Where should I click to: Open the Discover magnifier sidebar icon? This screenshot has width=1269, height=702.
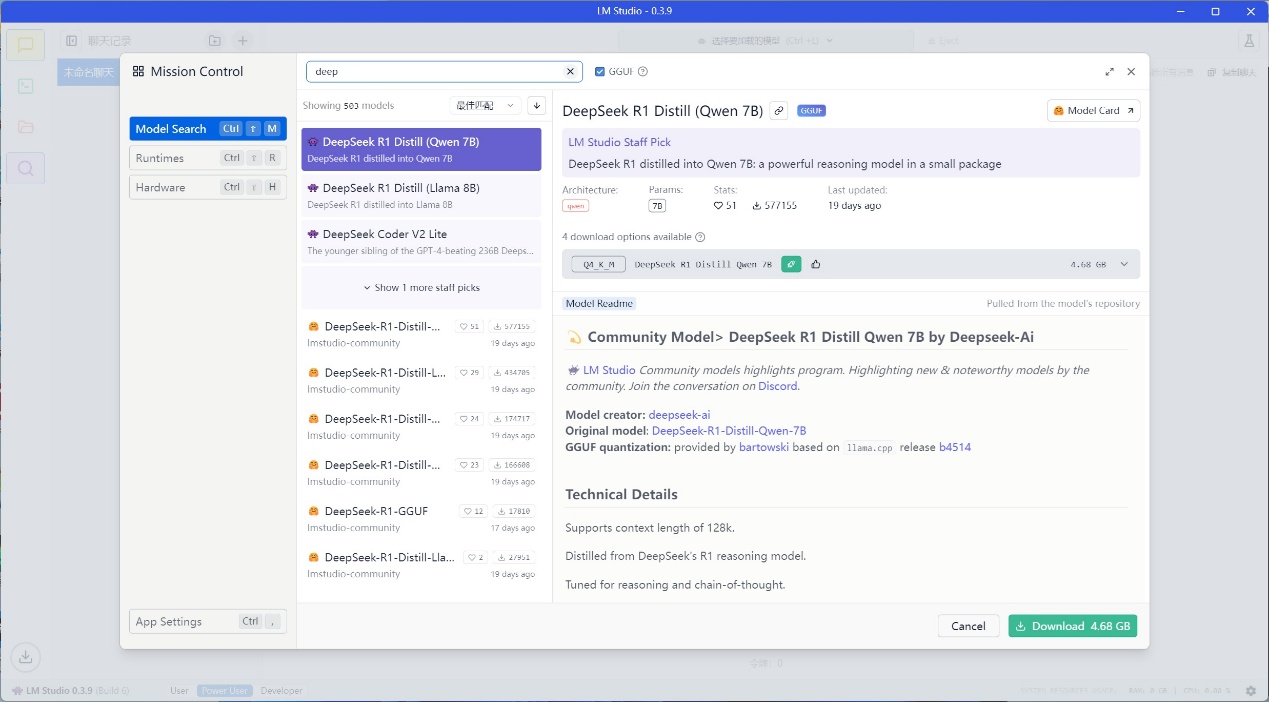26,168
